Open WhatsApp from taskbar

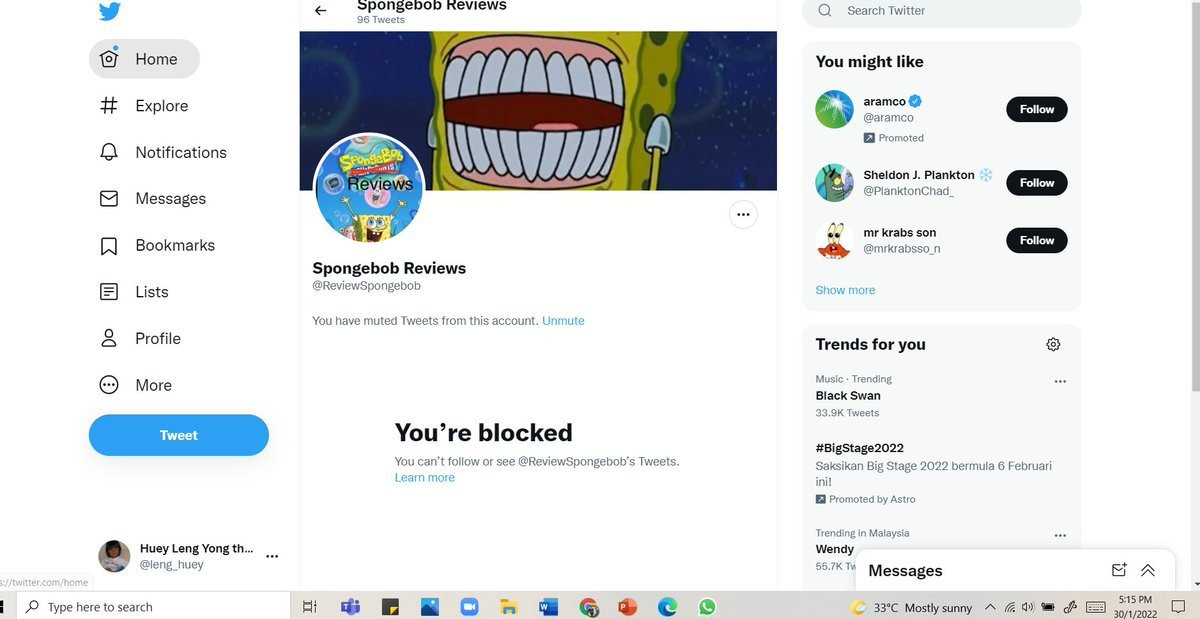coord(707,607)
